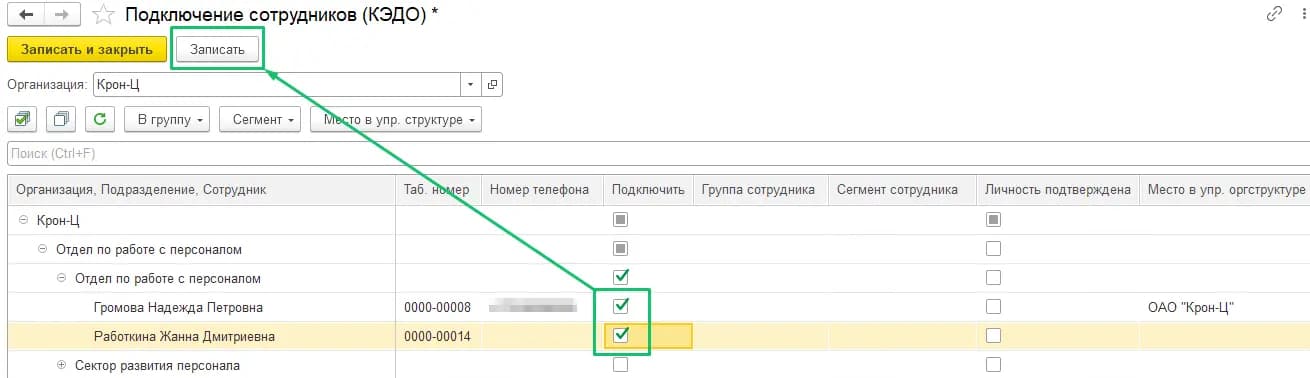Click the Номер телефона column header
This screenshot has width=1310, height=378.
[x=542, y=190]
